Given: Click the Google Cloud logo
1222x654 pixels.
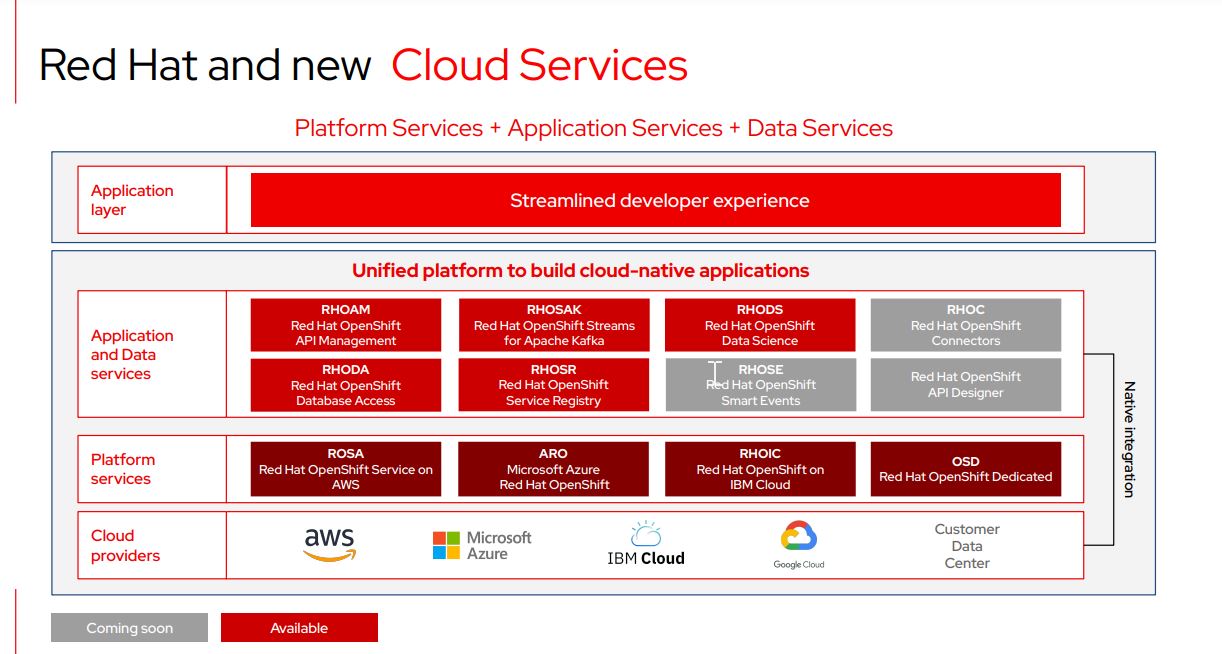Looking at the screenshot, I should 798,545.
